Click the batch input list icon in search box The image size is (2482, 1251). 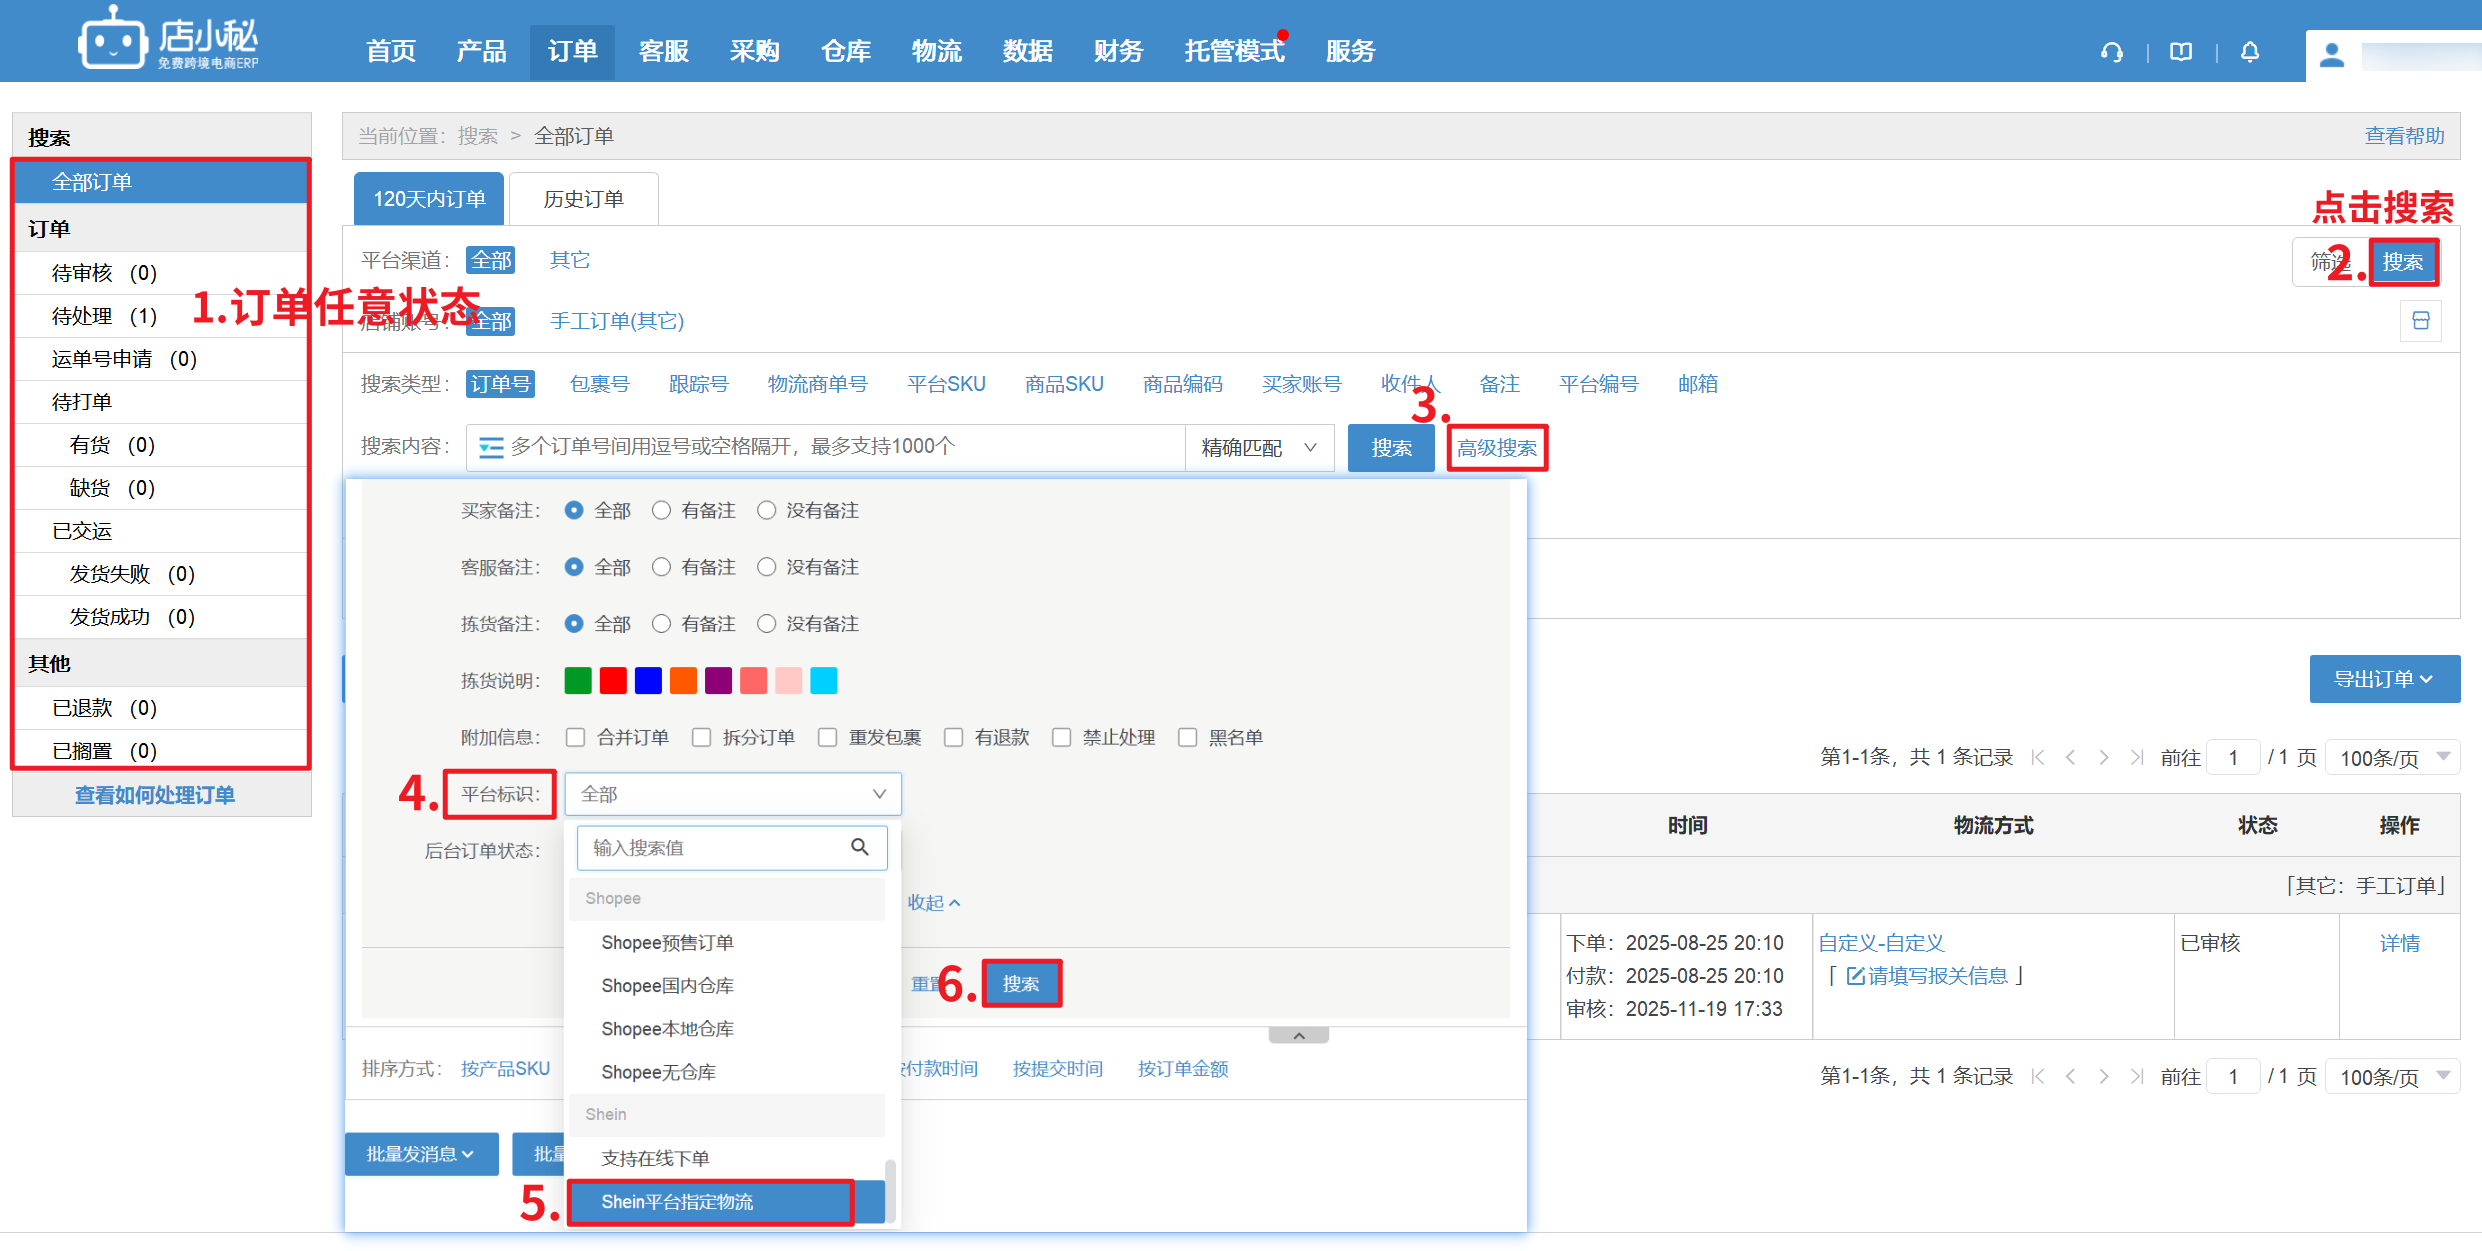click(x=490, y=447)
